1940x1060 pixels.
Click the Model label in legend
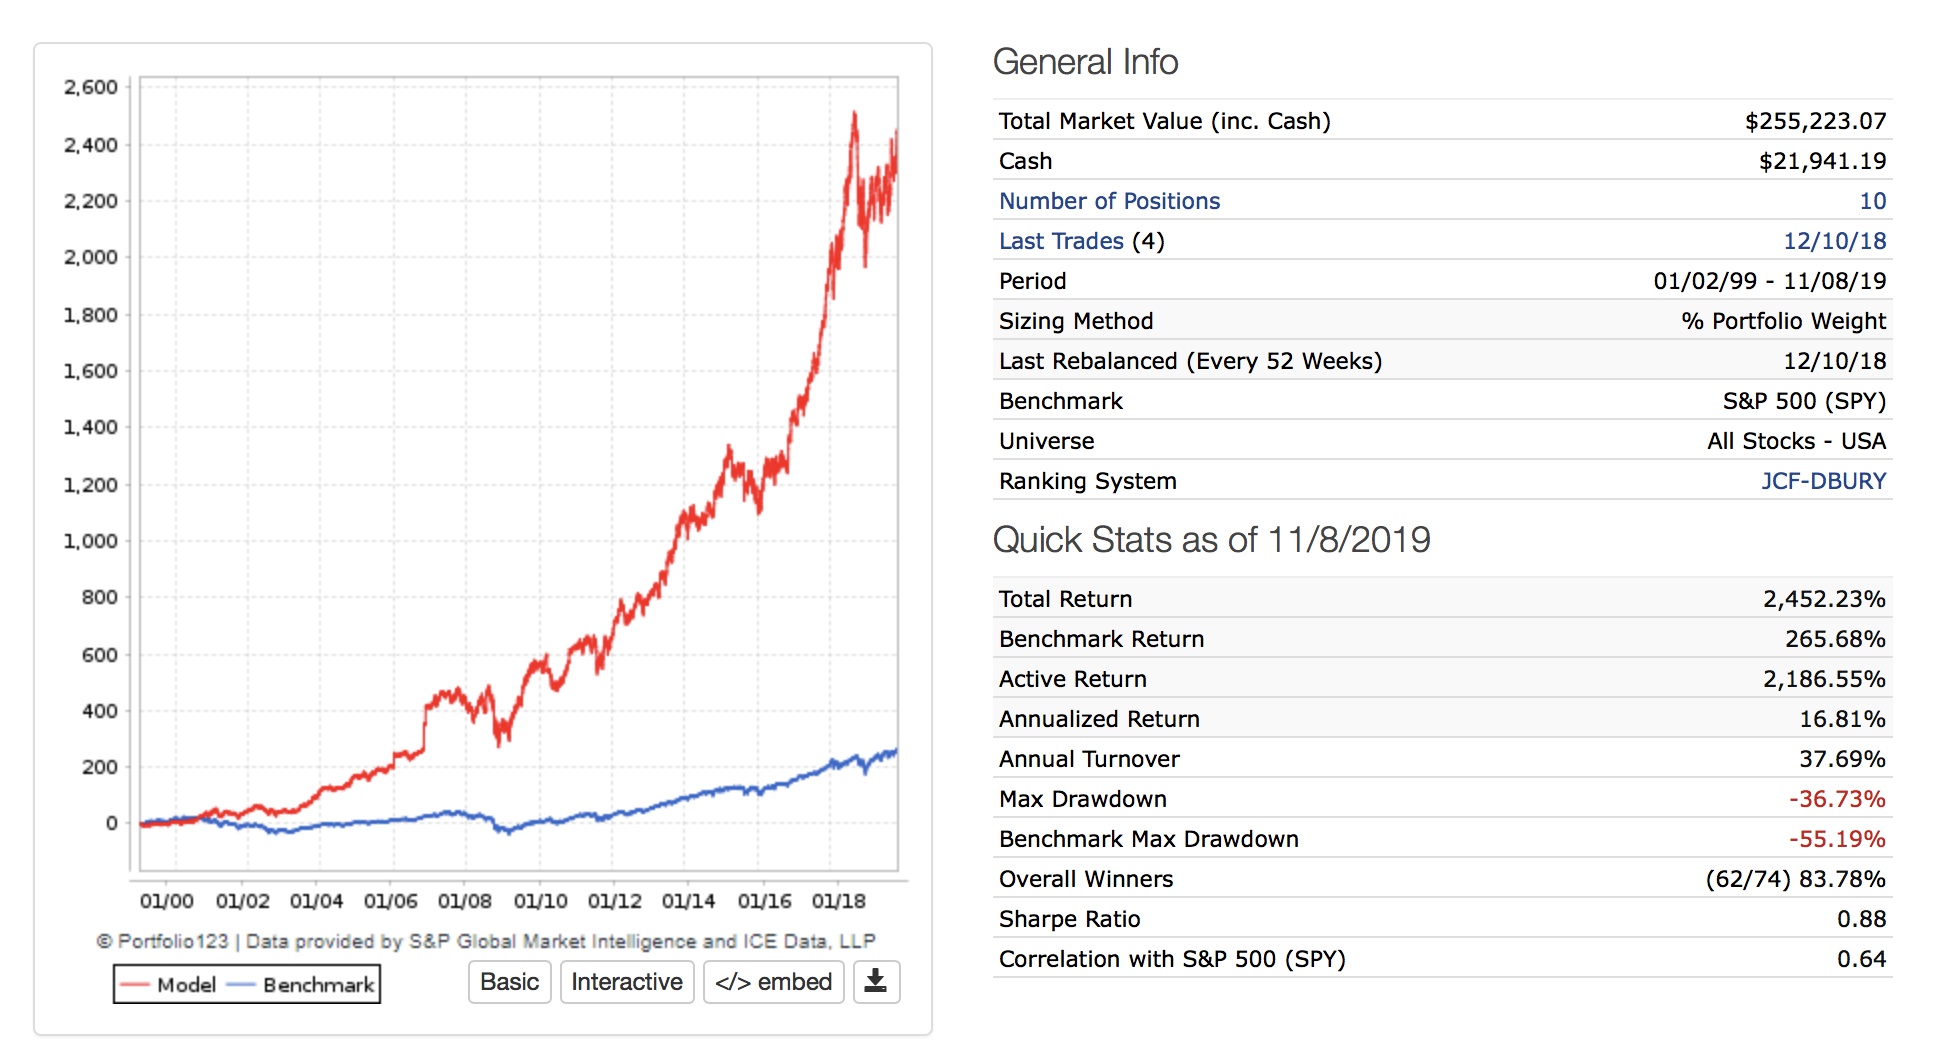pyautogui.click(x=187, y=985)
